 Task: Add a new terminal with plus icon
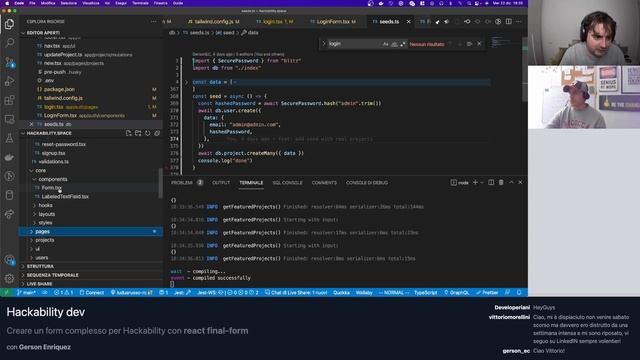click(475, 182)
